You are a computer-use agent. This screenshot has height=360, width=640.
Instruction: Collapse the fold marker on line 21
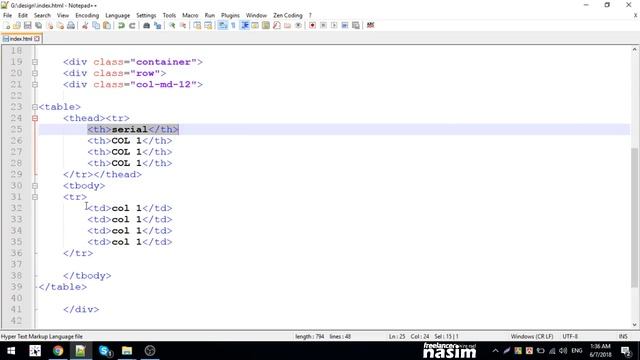coord(35,84)
